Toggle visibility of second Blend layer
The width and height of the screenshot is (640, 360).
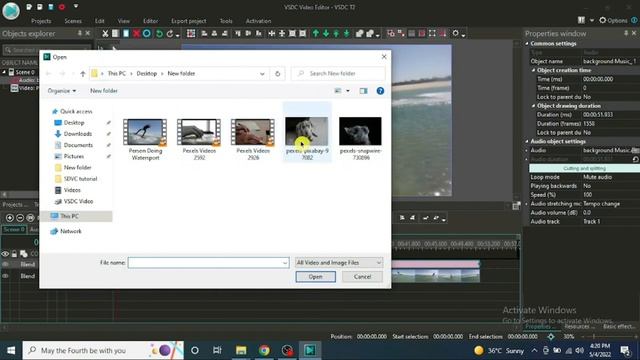(x=5, y=276)
